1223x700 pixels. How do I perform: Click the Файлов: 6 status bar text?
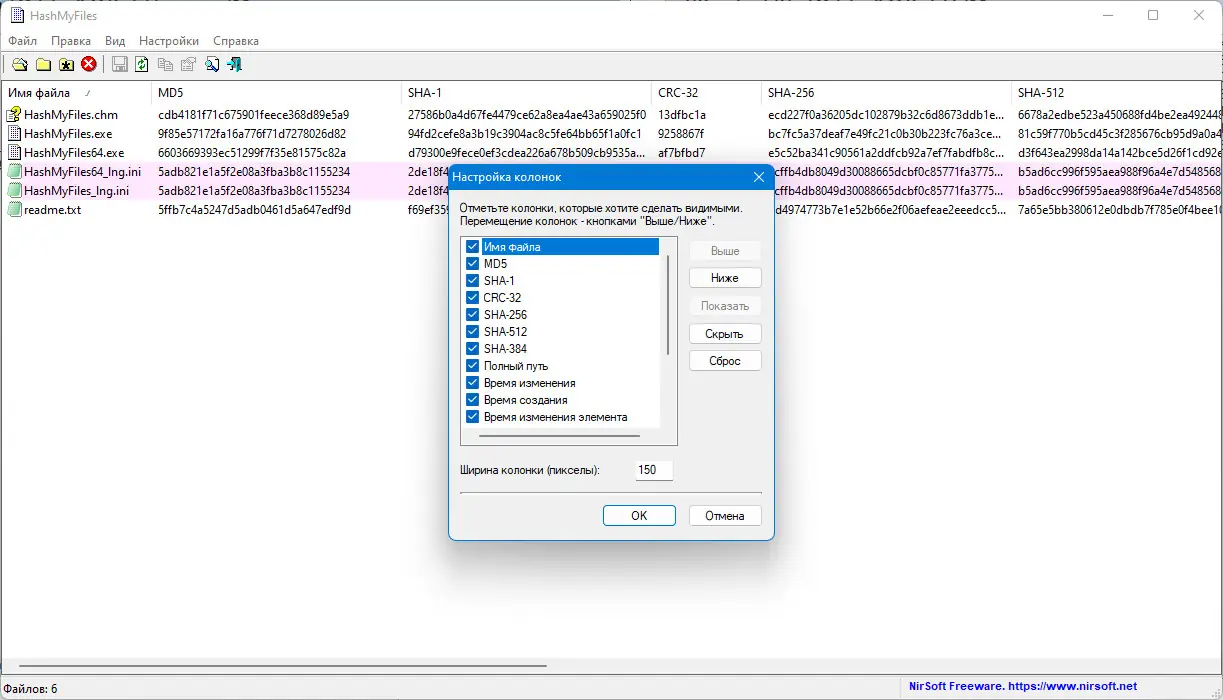[32, 688]
